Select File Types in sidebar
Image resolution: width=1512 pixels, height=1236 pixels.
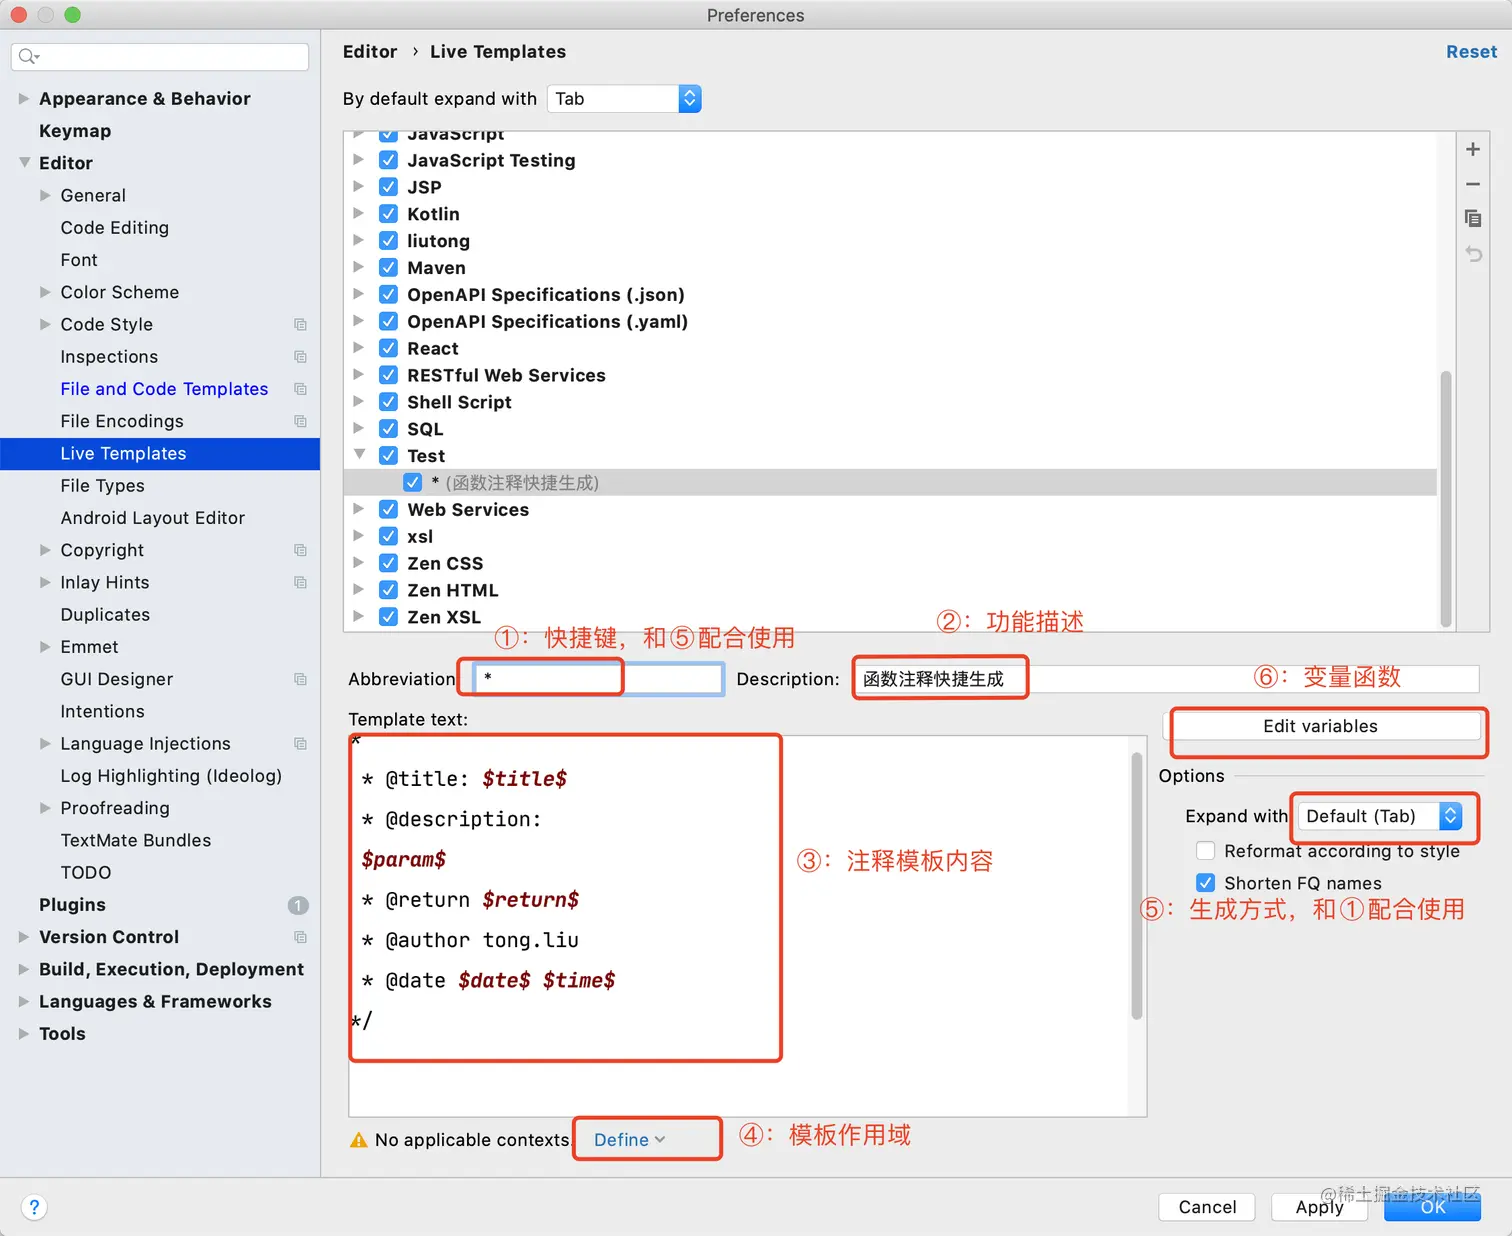pos(102,486)
